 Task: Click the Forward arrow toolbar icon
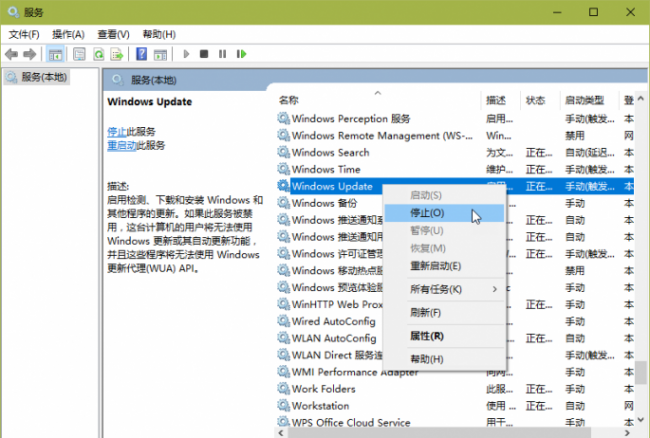click(x=29, y=54)
